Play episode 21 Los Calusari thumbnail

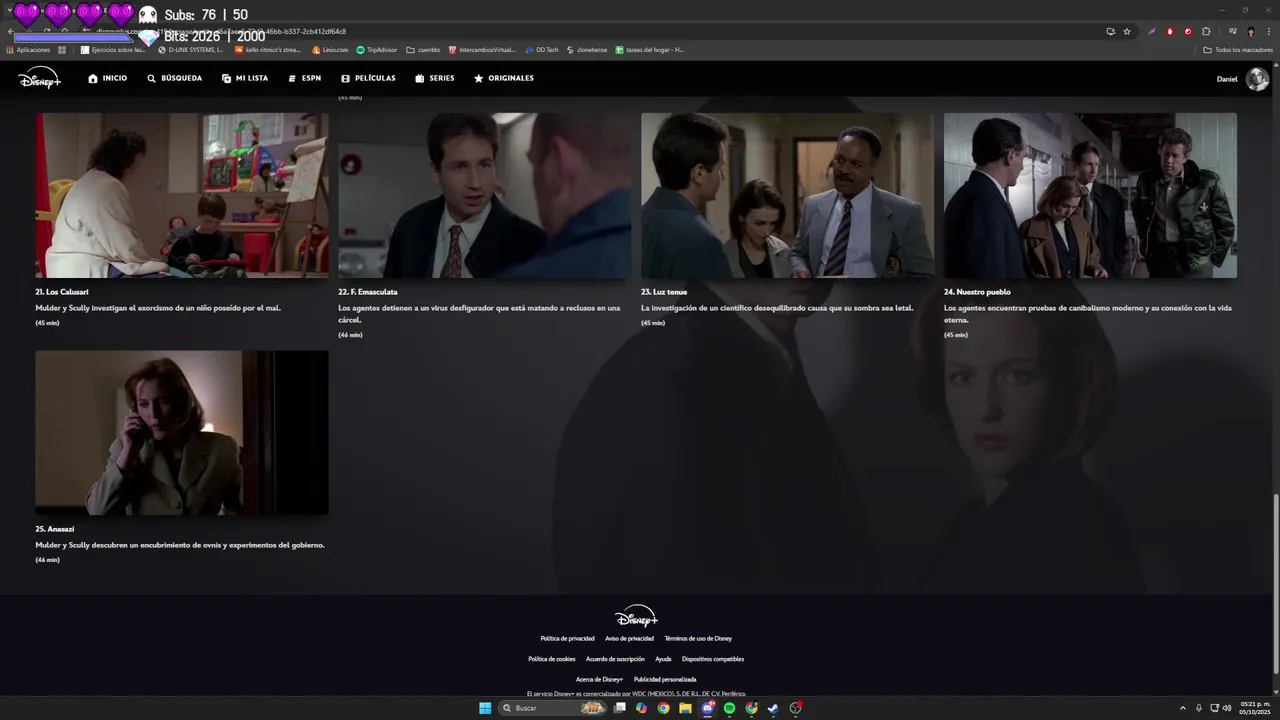182,195
